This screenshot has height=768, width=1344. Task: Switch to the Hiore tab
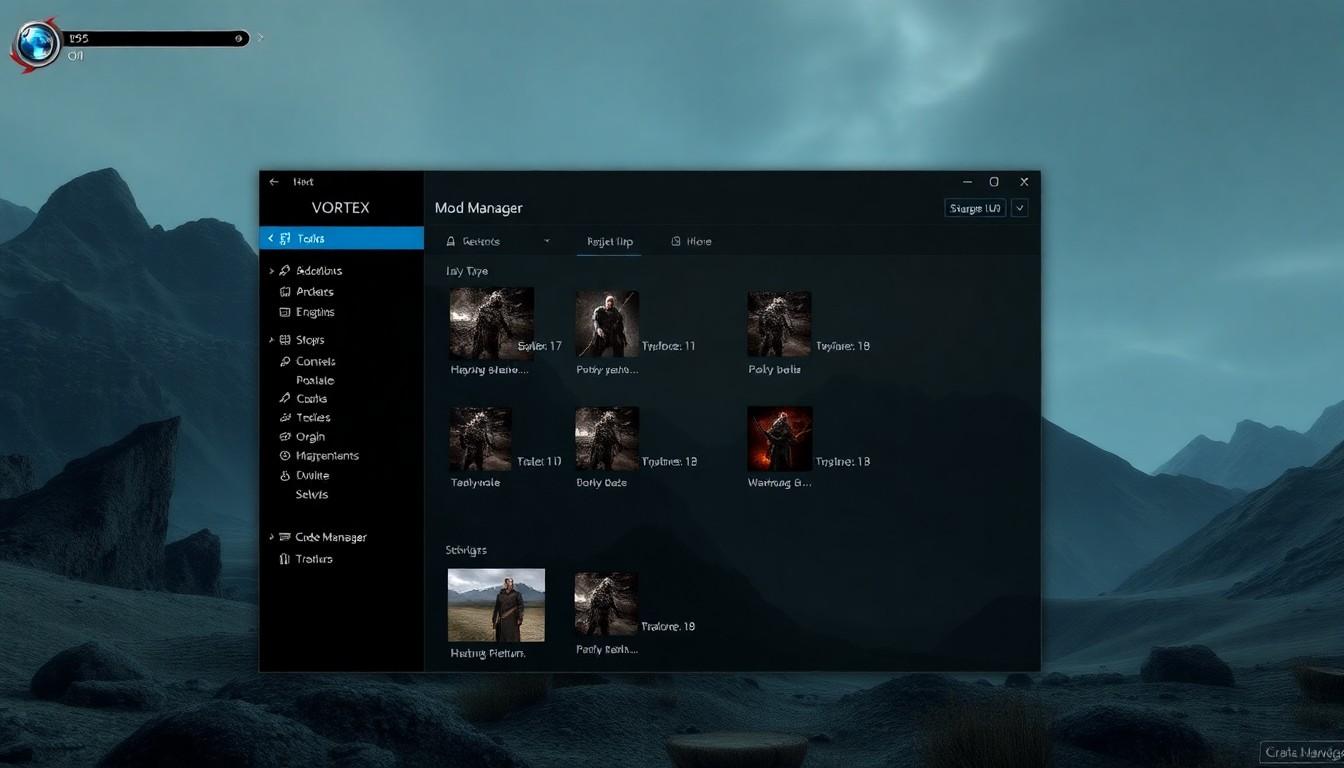(691, 241)
